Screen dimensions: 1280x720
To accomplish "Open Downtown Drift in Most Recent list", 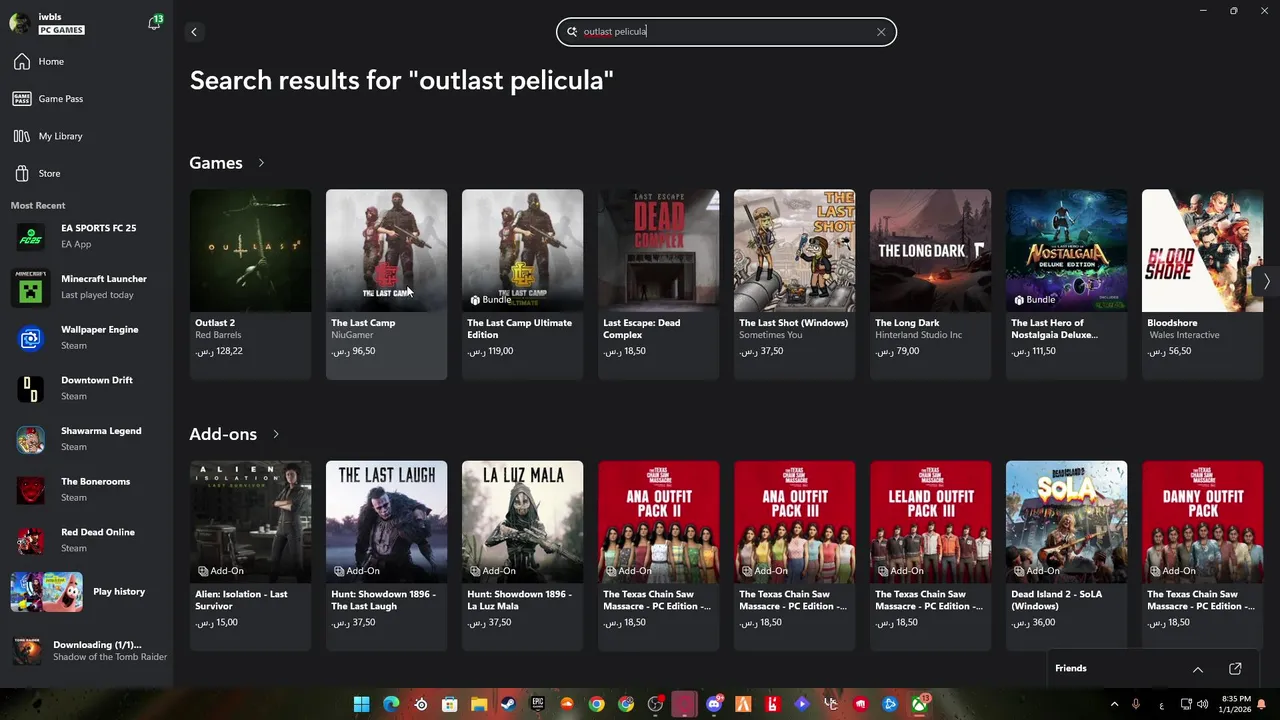I will 86,388.
